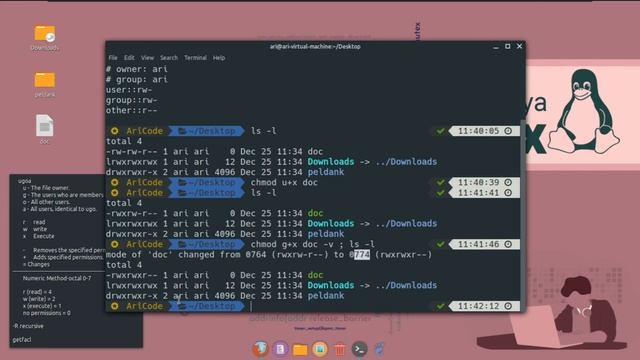Screen dimensions: 640x360
Task: Click the terminal title 'ari@ari-virtual-machine:~/Desktop'
Action: tap(315, 47)
